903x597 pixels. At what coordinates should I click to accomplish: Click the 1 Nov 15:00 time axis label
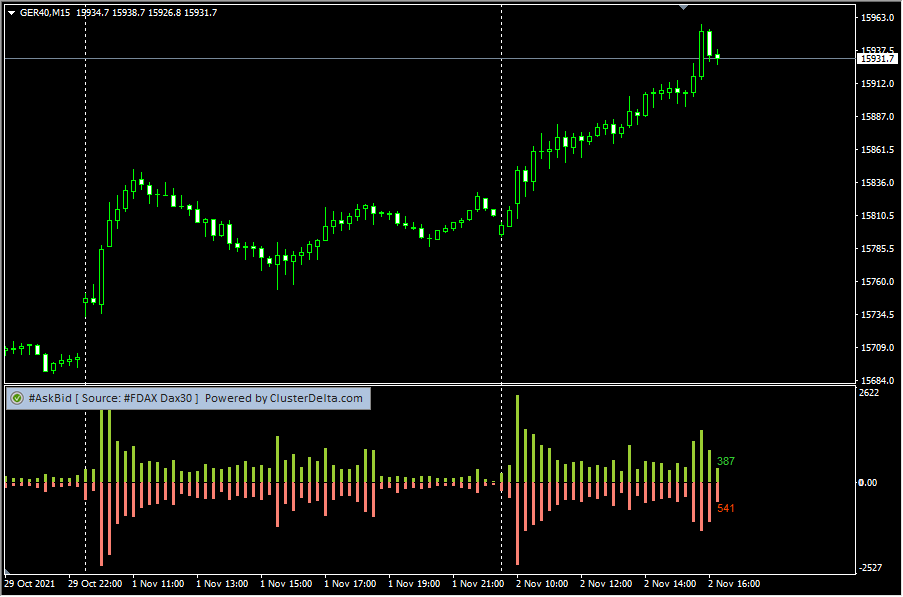pos(285,583)
